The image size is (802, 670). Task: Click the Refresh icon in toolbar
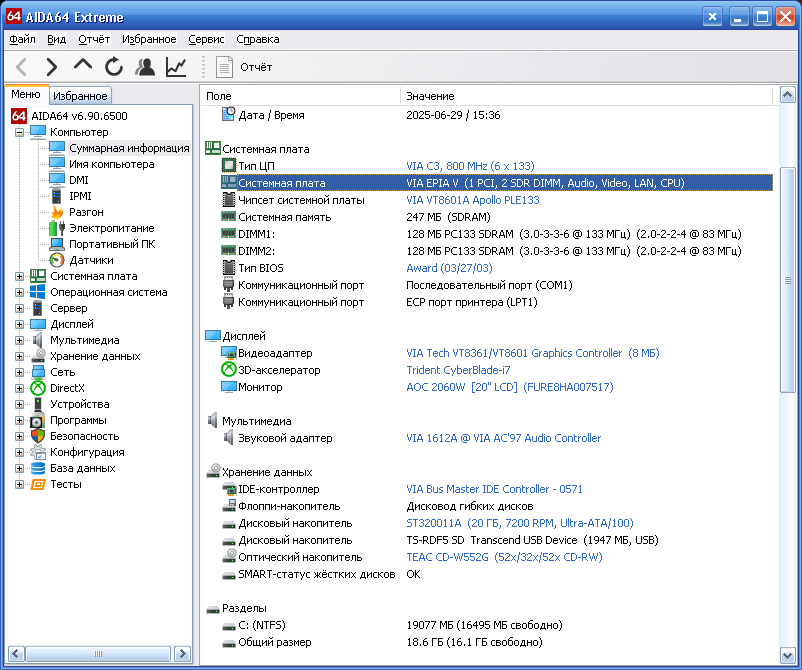(x=114, y=67)
